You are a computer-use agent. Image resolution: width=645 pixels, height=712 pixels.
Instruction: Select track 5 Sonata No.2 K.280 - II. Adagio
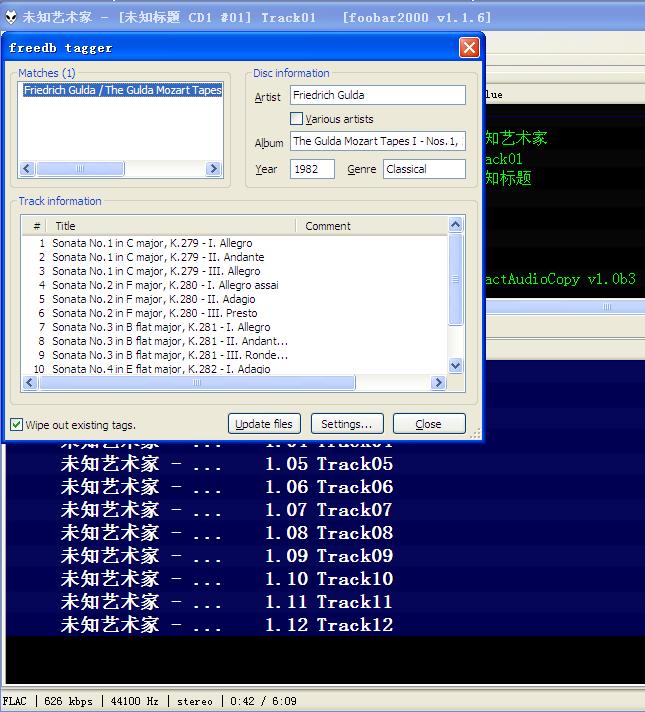235,299
